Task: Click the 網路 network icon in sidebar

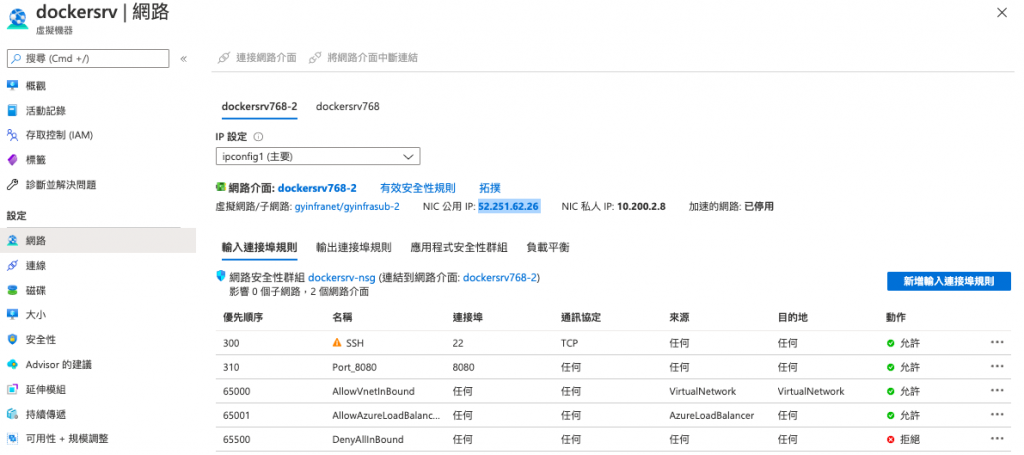Action: click(12, 241)
